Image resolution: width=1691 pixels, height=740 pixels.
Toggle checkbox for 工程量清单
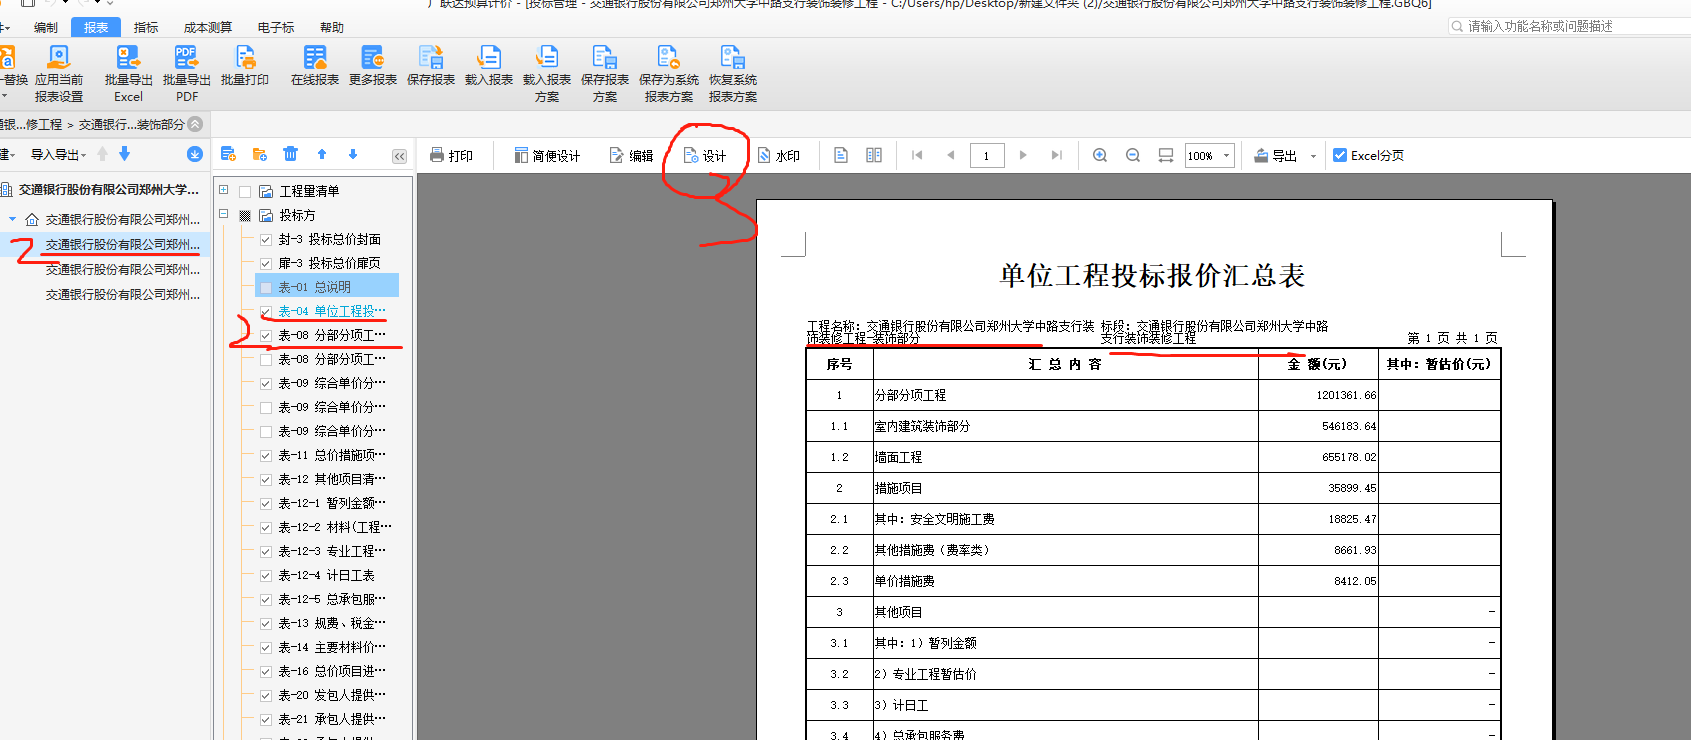pos(245,191)
